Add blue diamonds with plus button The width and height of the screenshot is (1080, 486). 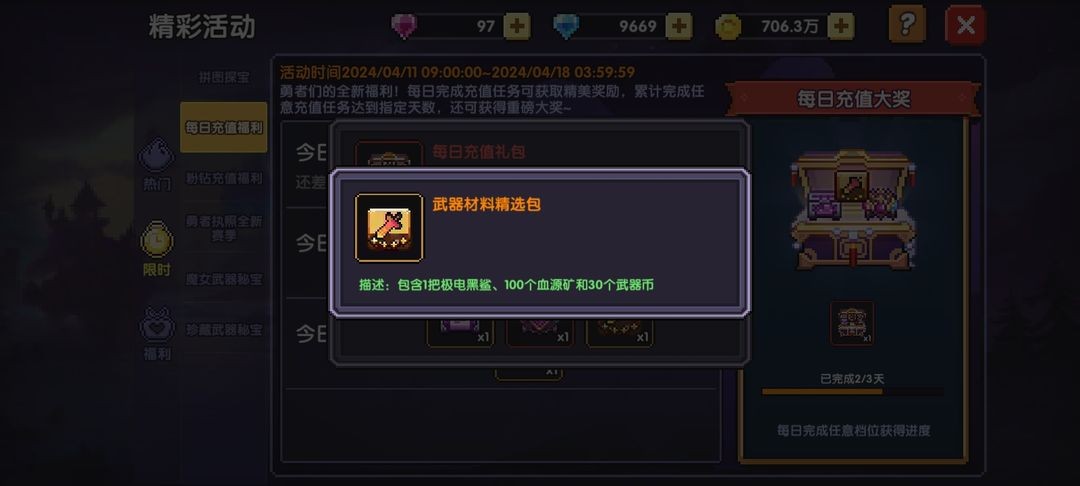click(x=679, y=27)
